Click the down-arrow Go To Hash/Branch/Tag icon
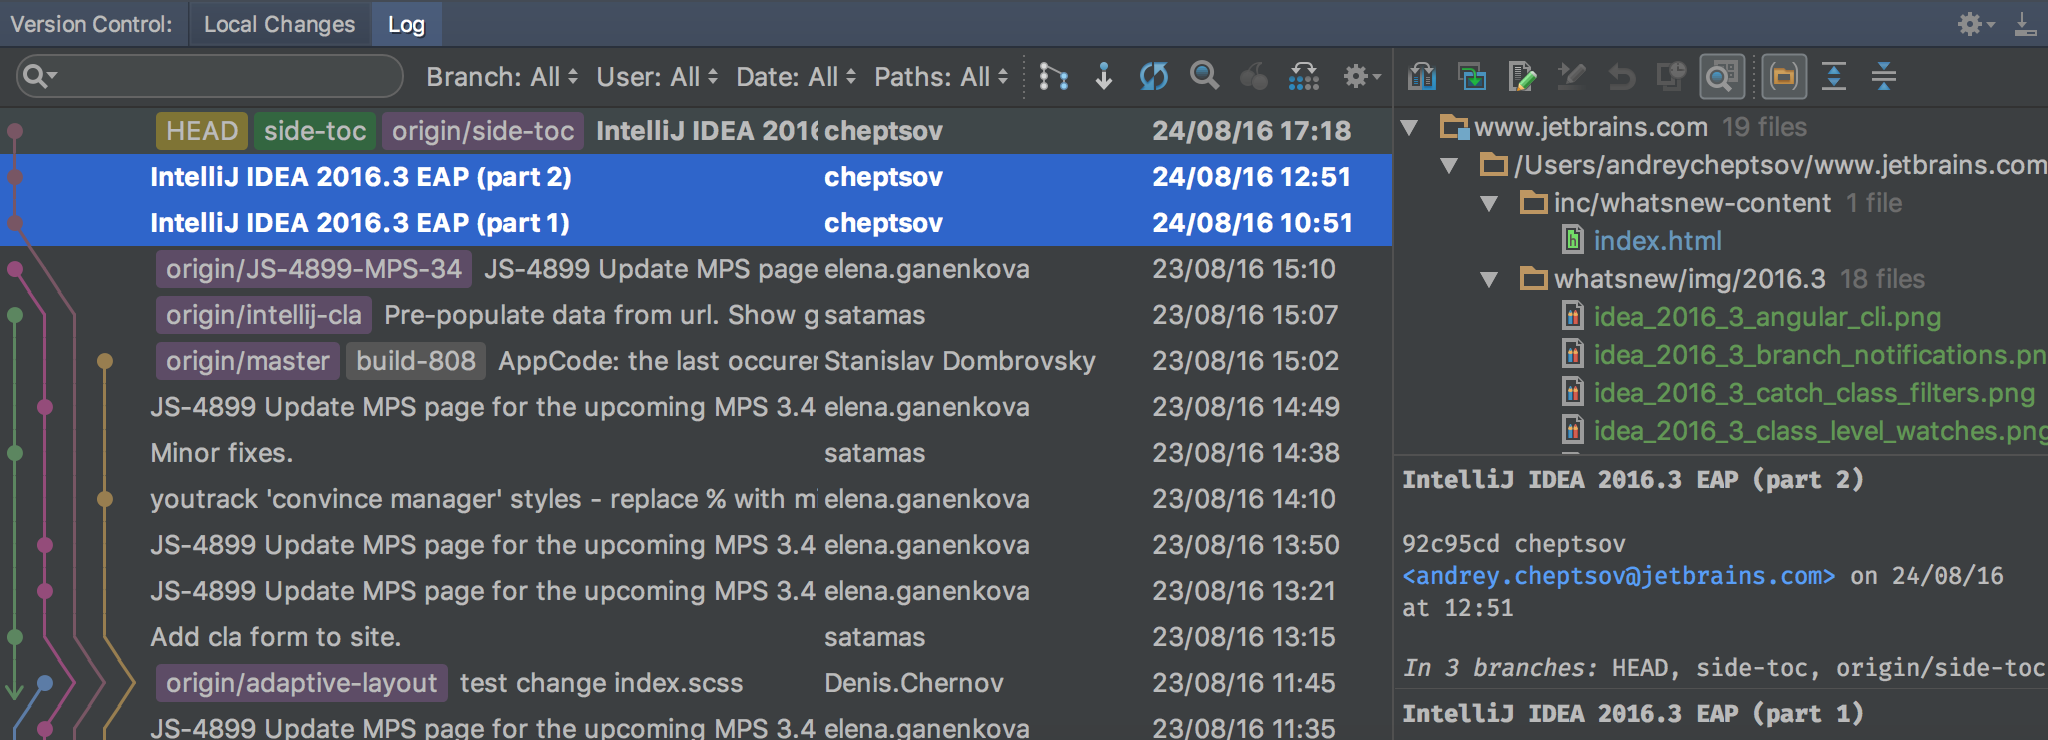2048x740 pixels. pos(1104,77)
